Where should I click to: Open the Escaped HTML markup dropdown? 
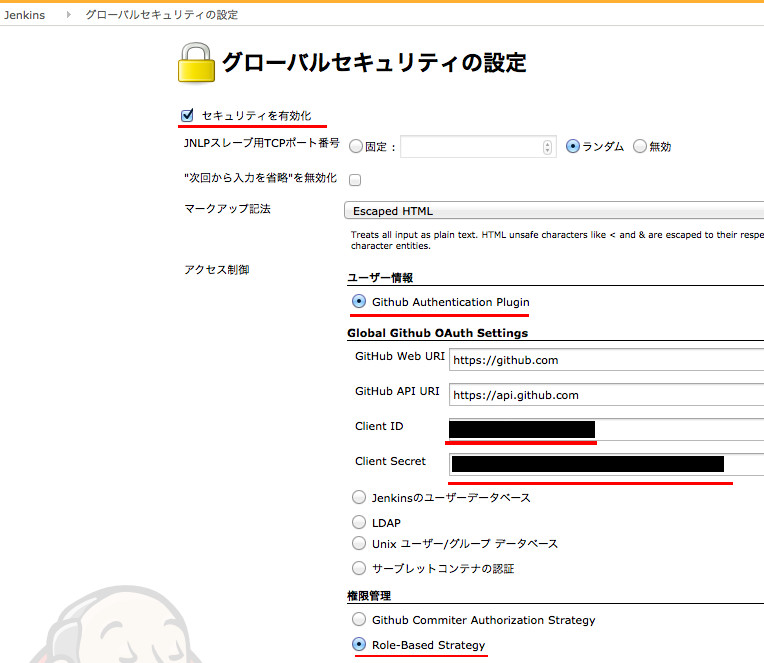coord(554,211)
